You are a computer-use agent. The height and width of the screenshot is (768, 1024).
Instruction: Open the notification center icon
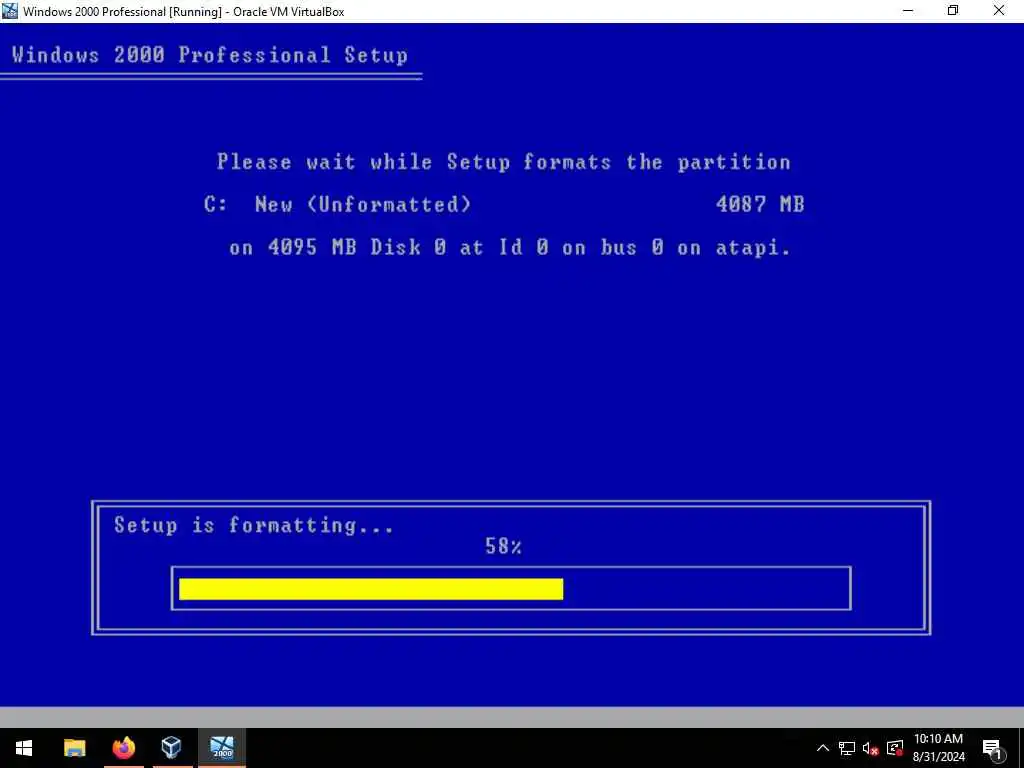pyautogui.click(x=992, y=748)
